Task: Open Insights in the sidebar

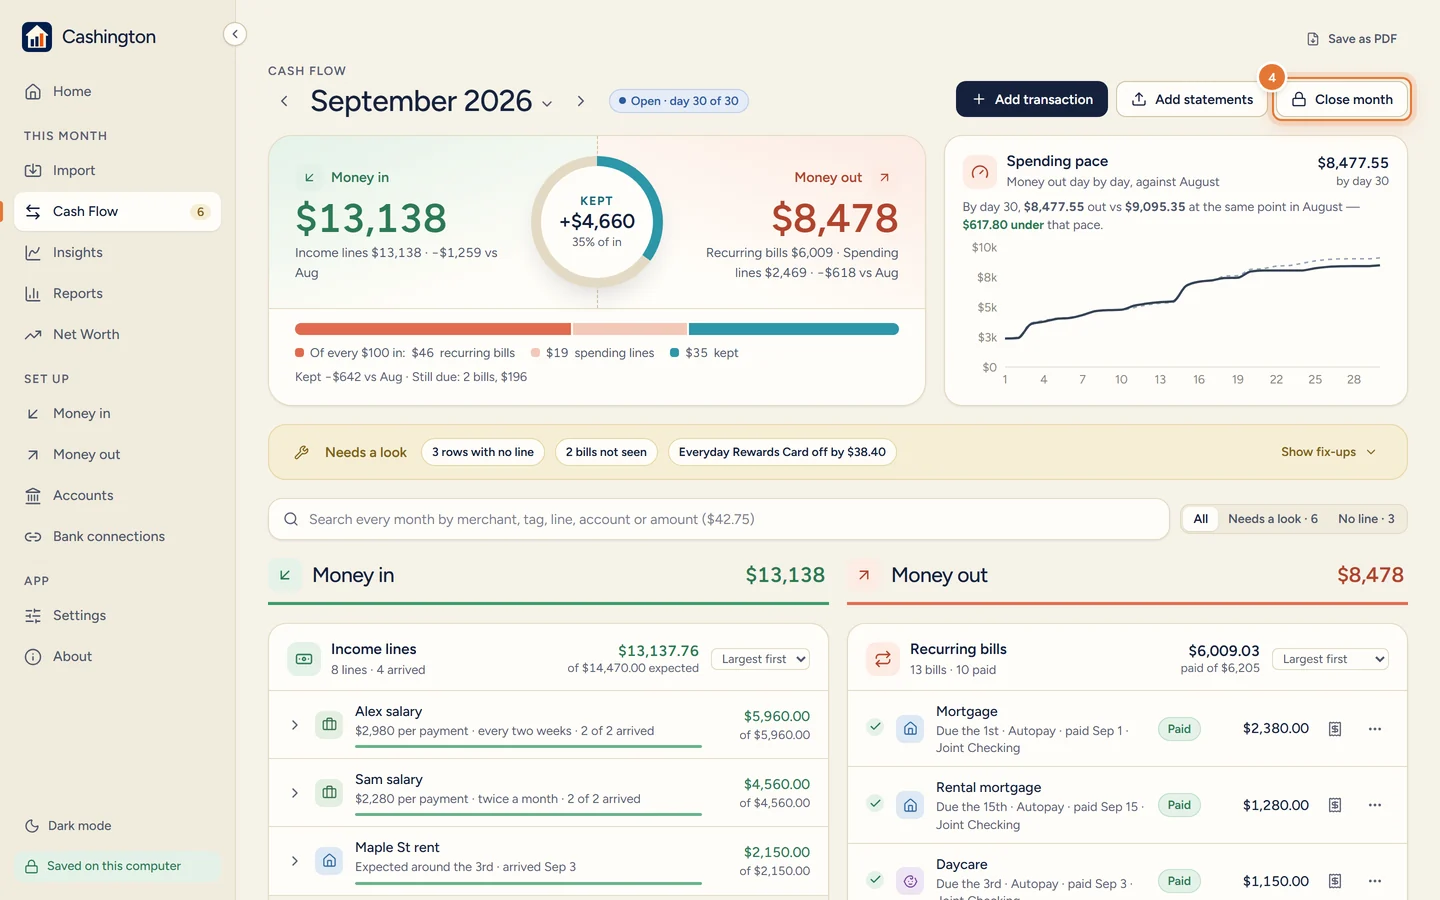Action: (x=118, y=252)
